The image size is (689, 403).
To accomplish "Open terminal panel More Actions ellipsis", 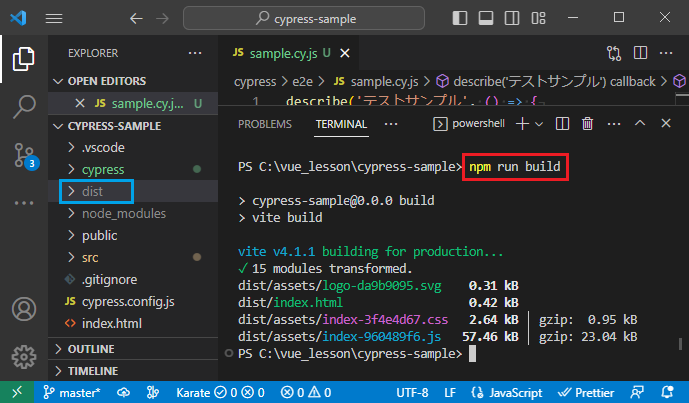I will coord(614,124).
